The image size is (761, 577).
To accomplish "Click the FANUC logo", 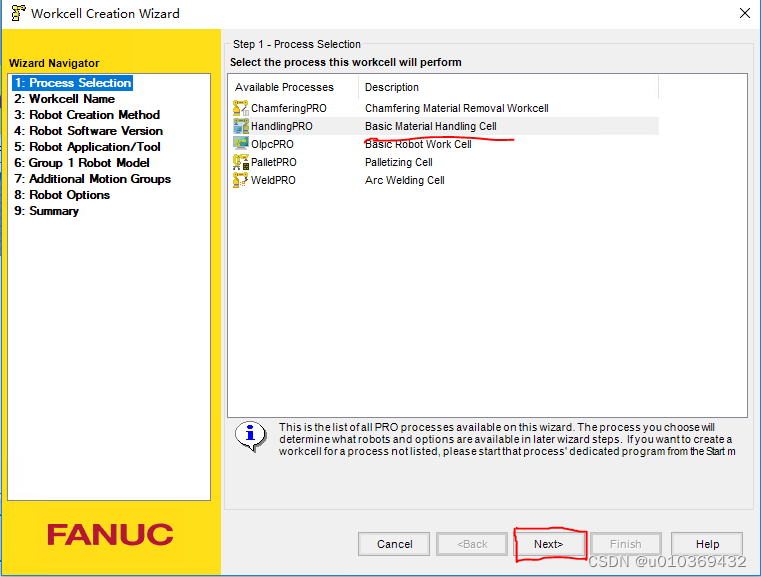I will pos(110,534).
